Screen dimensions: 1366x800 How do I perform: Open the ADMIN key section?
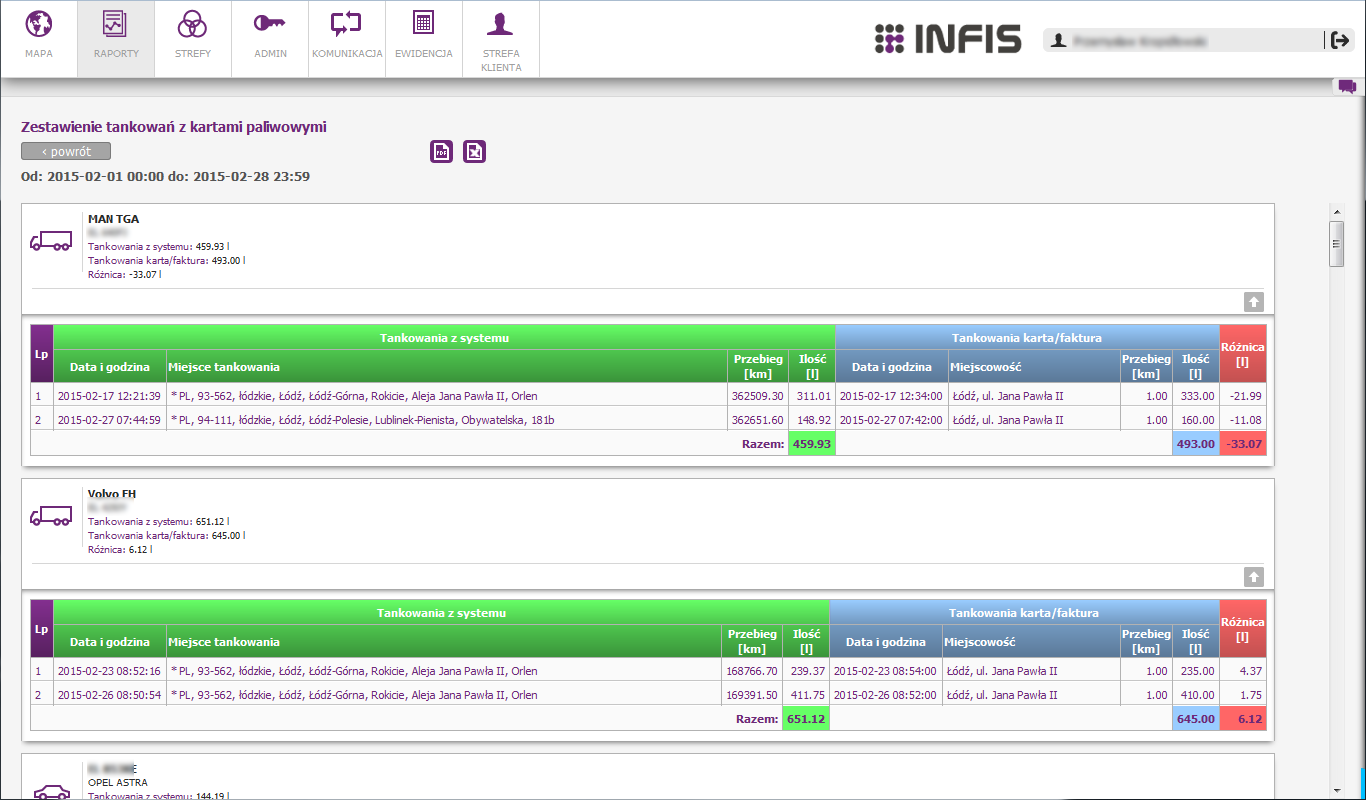coord(270,39)
